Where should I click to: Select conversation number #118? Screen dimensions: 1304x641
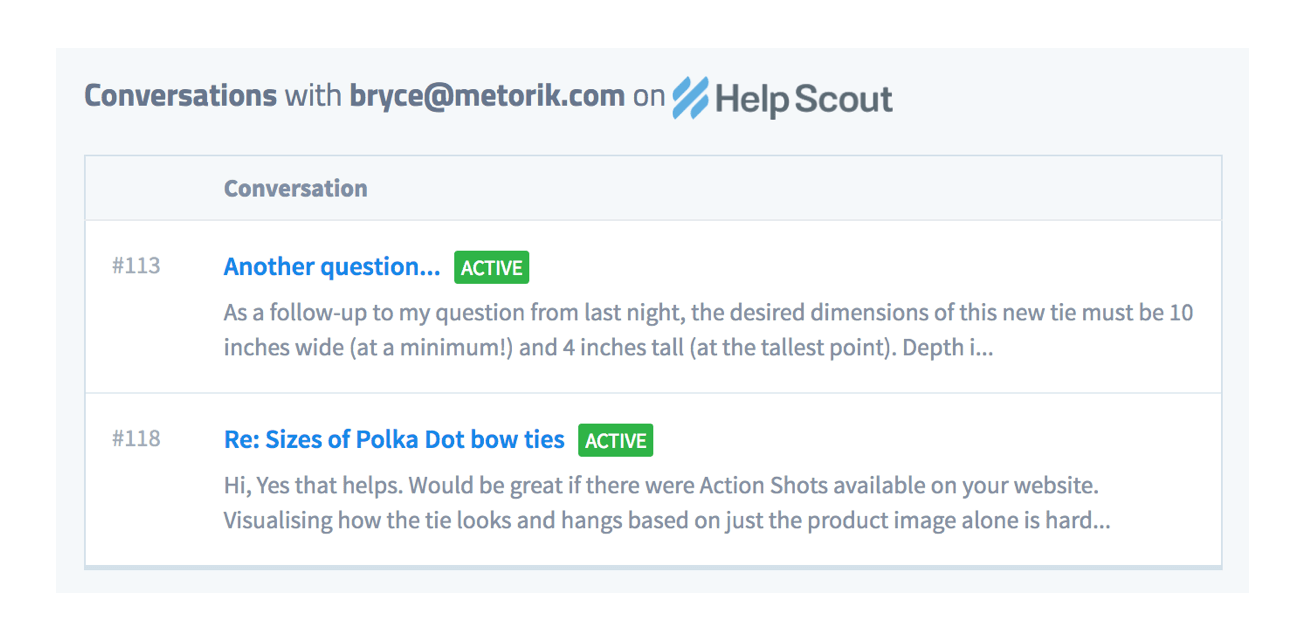(136, 438)
